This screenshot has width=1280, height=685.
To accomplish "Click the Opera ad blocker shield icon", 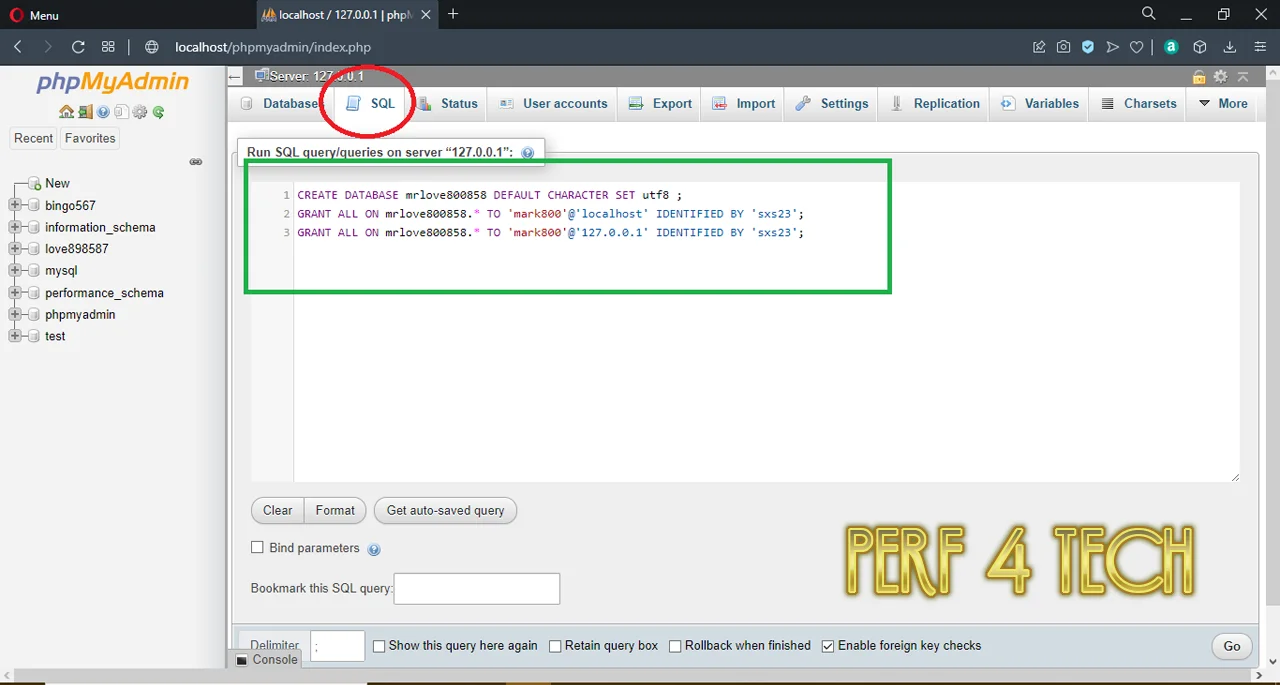I will [1088, 47].
